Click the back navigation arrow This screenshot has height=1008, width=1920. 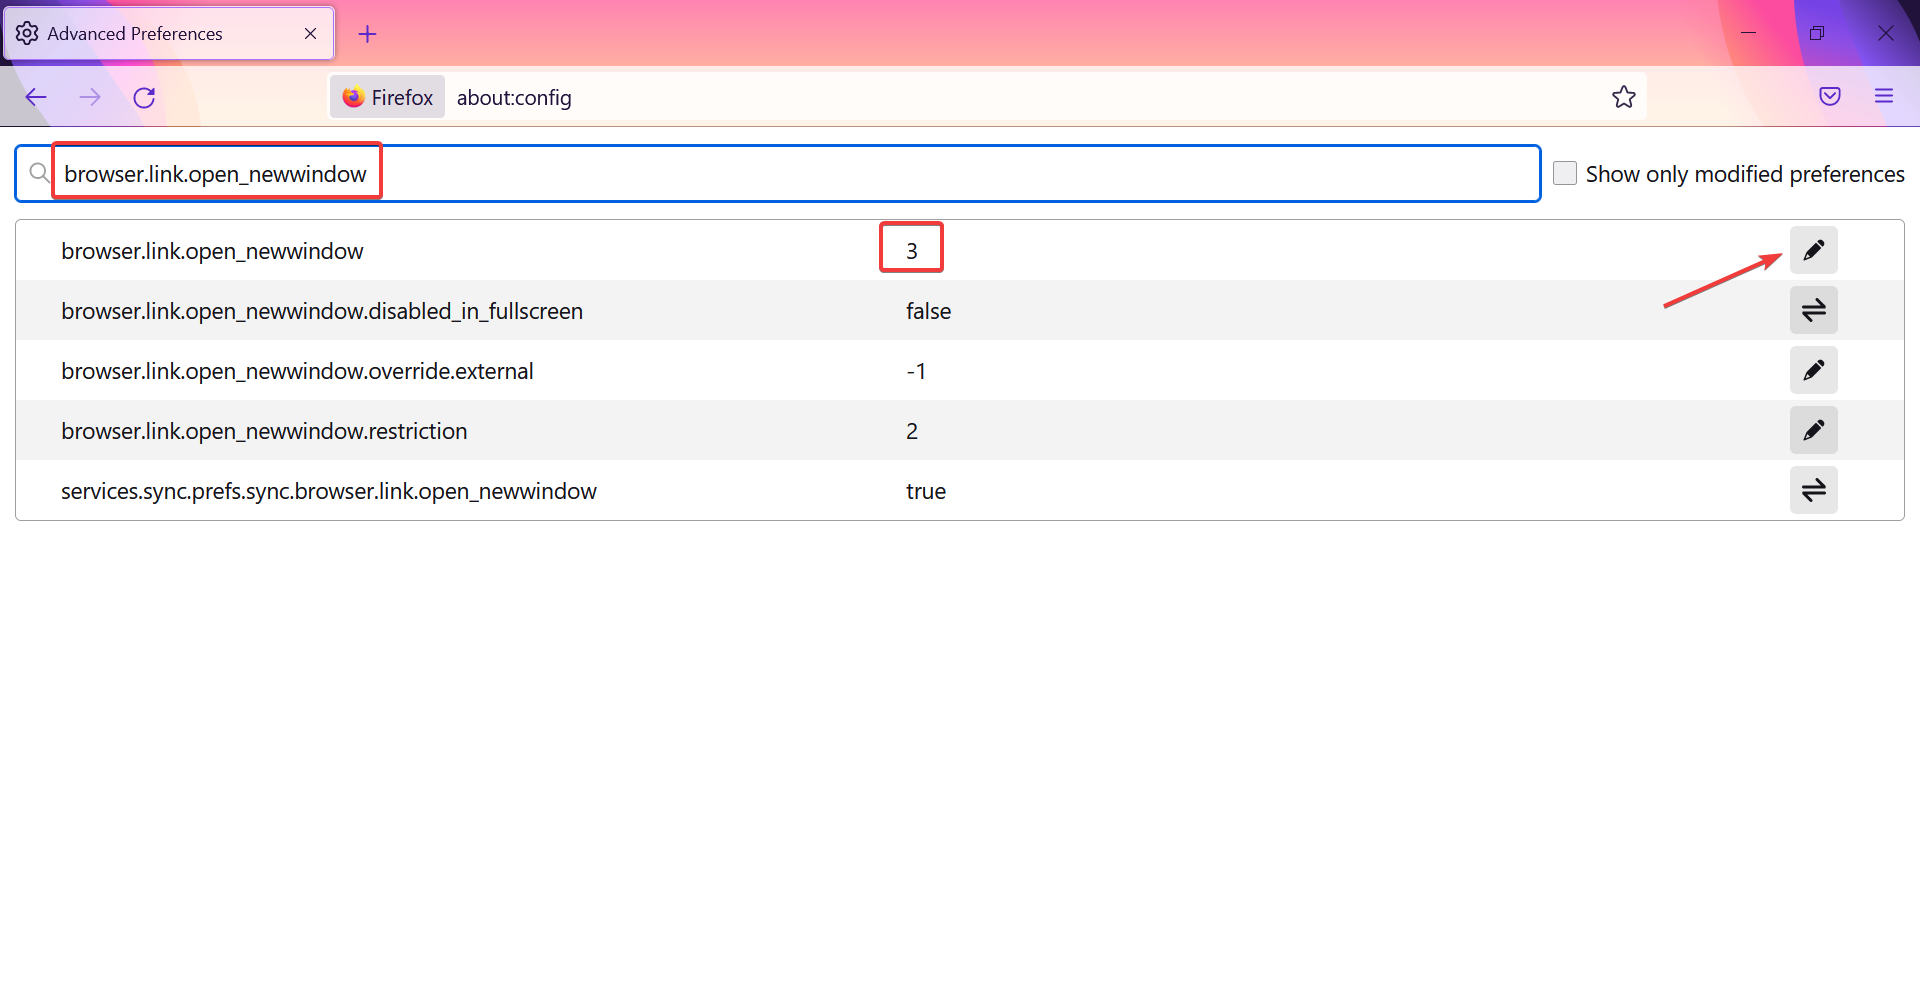click(36, 97)
